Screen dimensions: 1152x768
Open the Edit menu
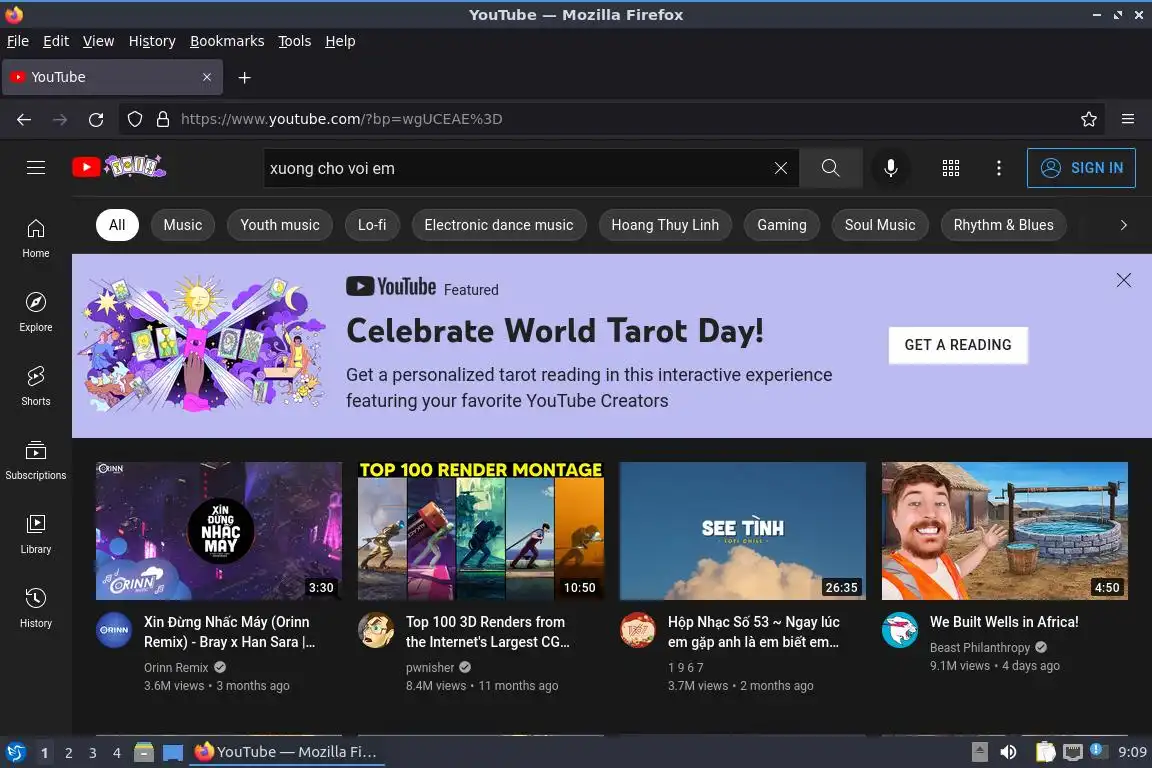[x=56, y=41]
